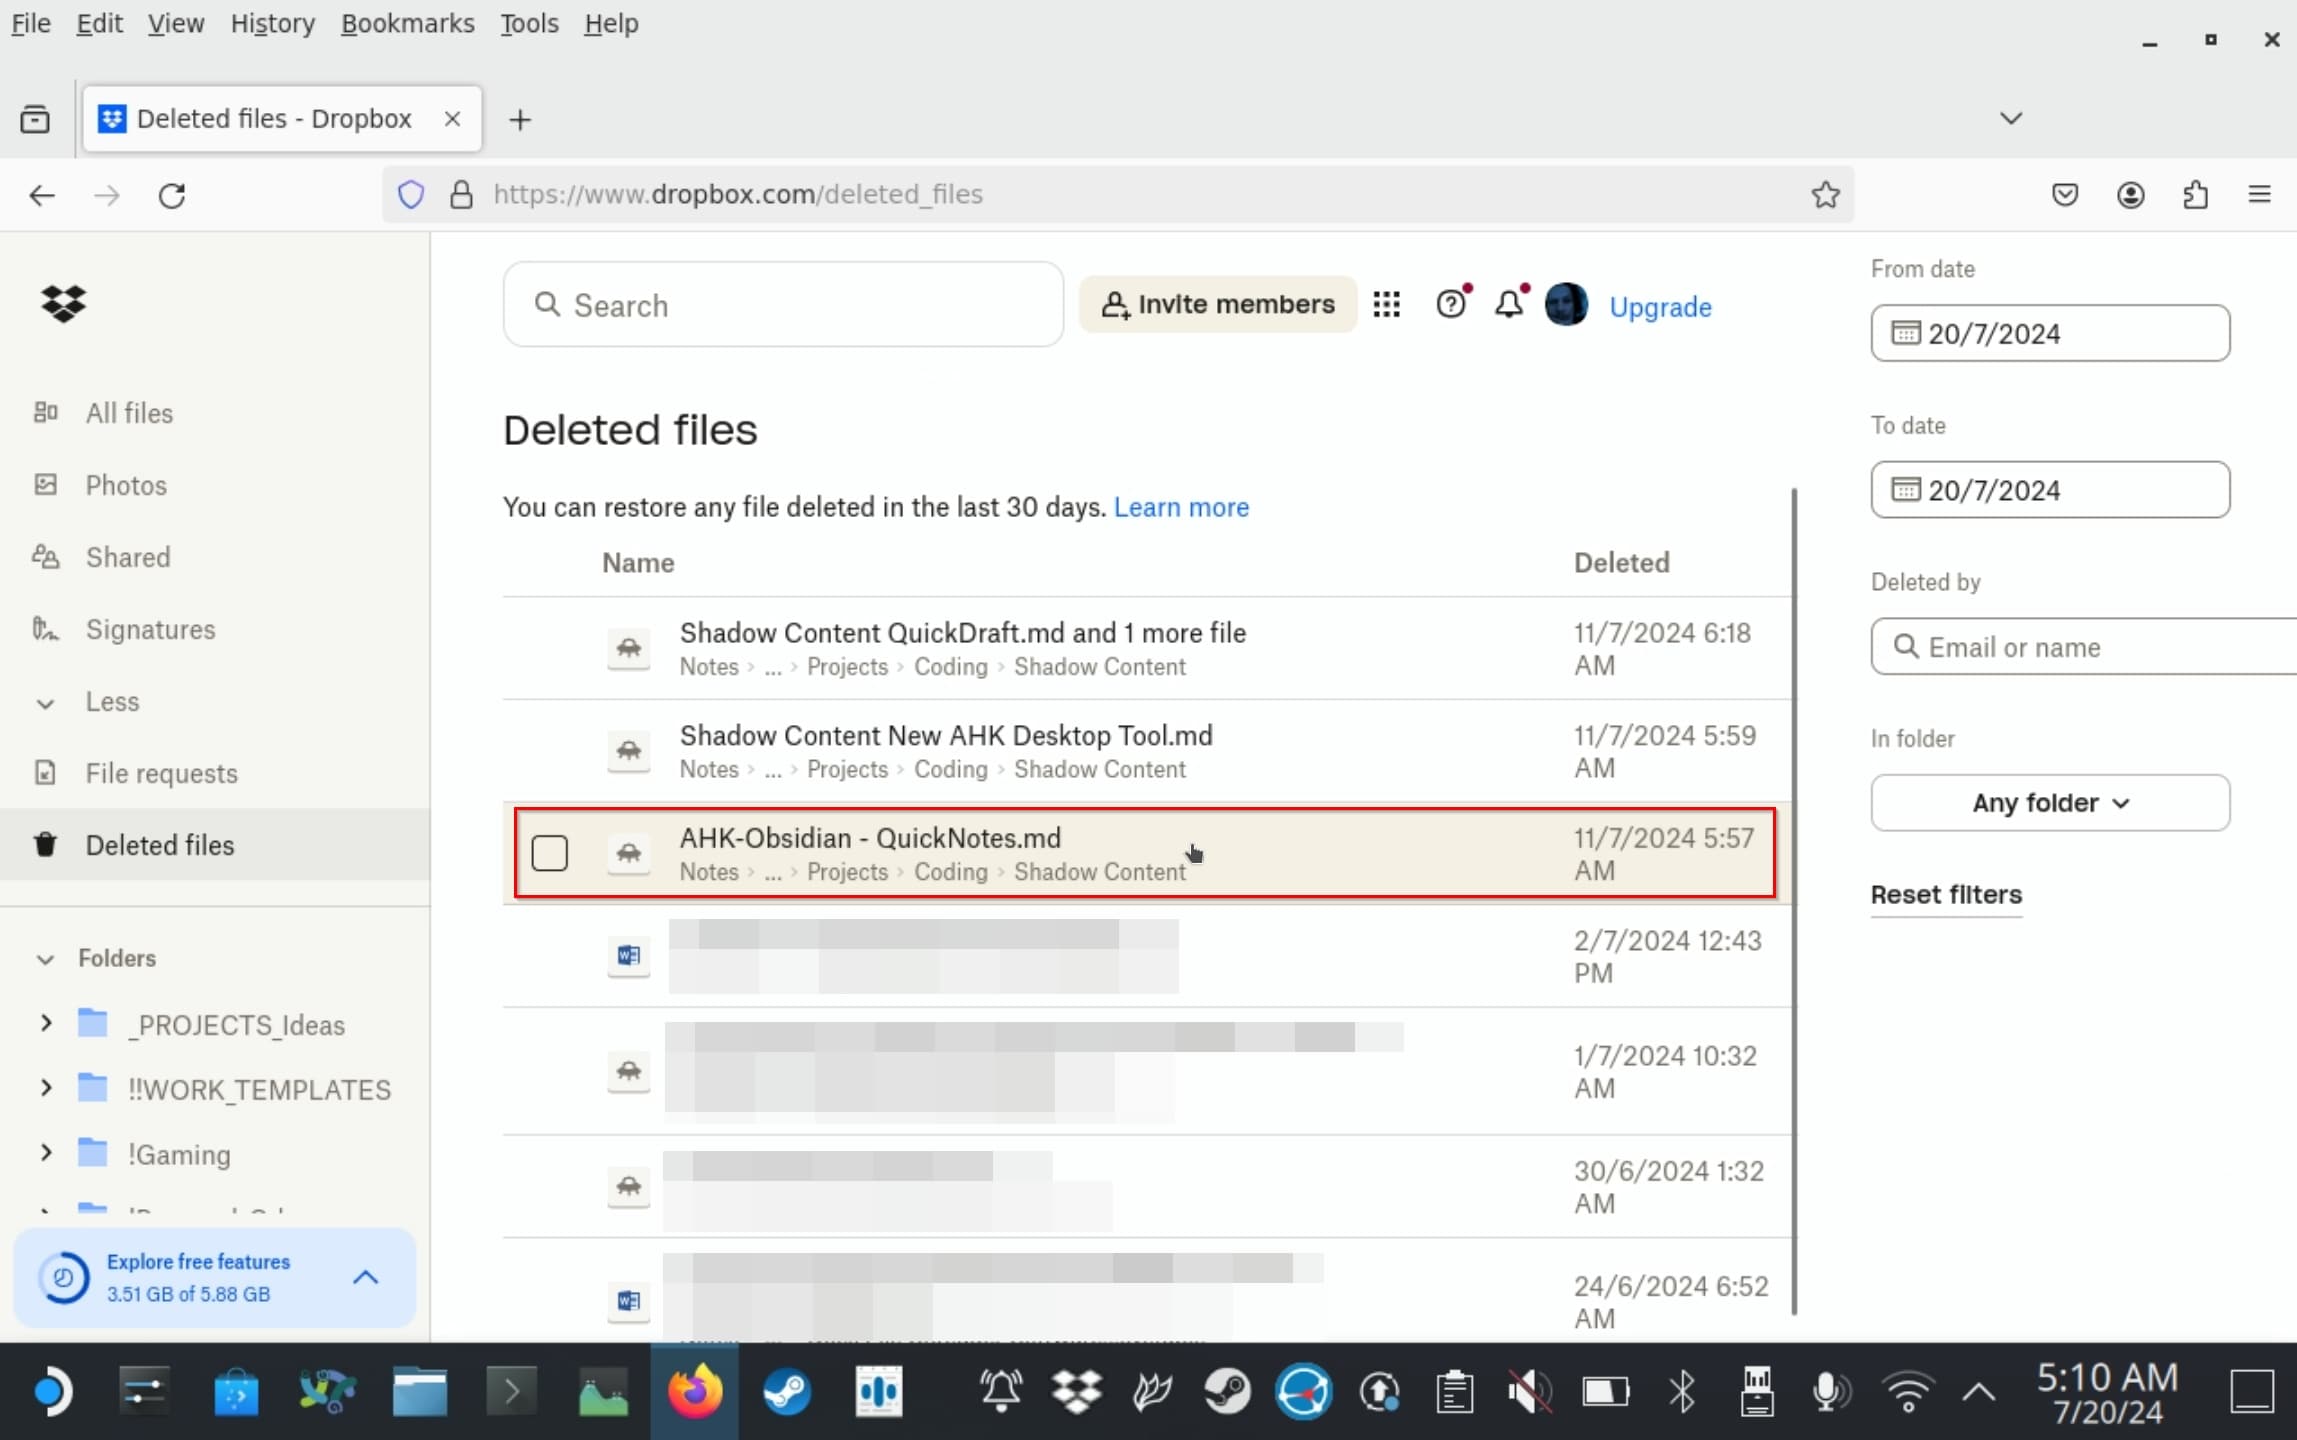Viewport: 2297px width, 1440px height.
Task: Open the Any folder dropdown
Action: click(2049, 803)
